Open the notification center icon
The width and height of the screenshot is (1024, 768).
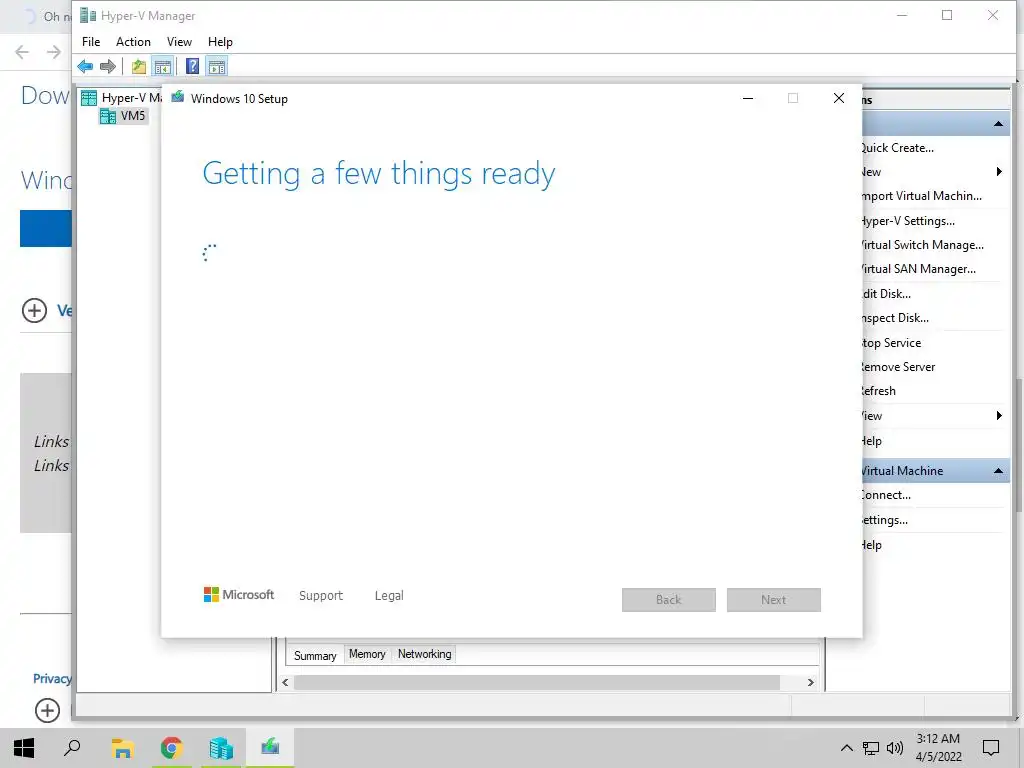click(x=991, y=748)
